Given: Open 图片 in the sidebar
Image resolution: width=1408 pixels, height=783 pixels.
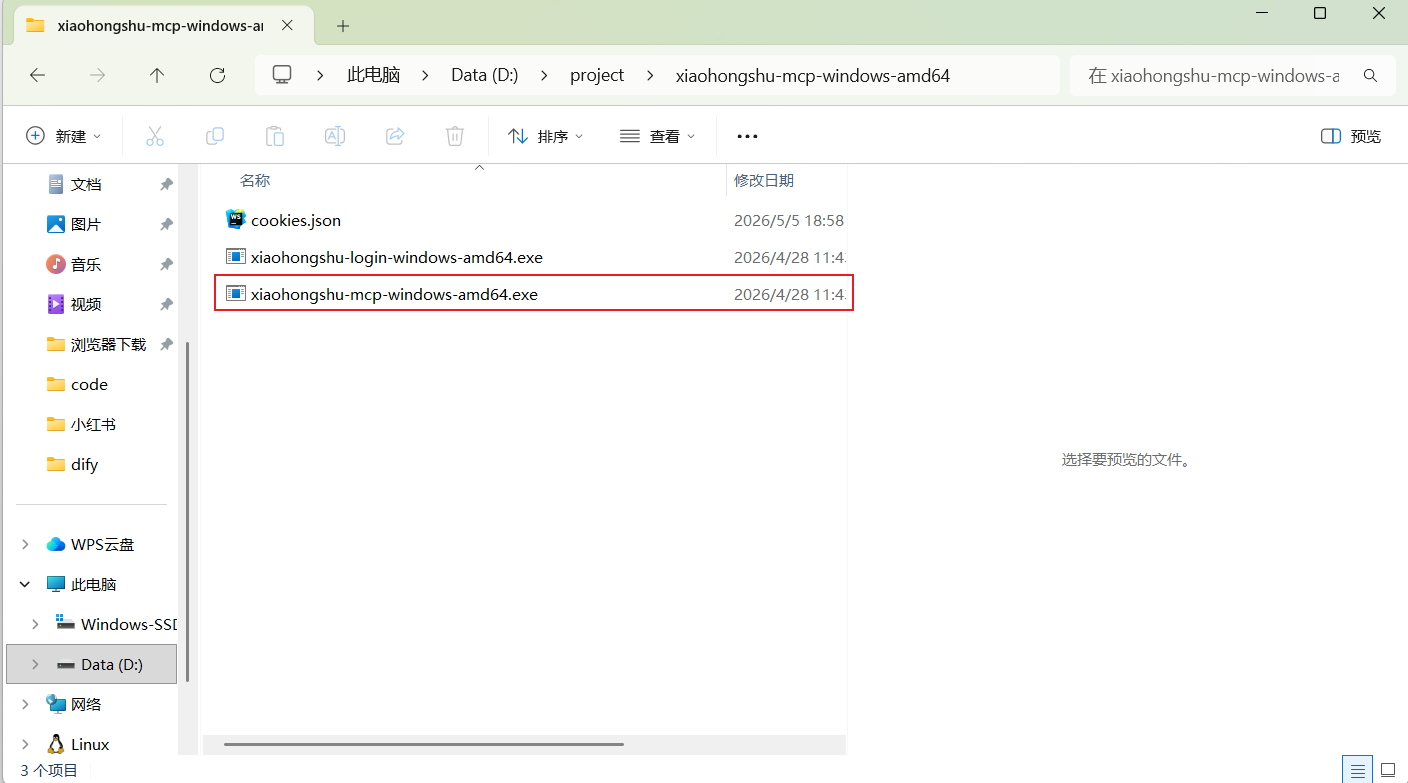Looking at the screenshot, I should pos(86,225).
